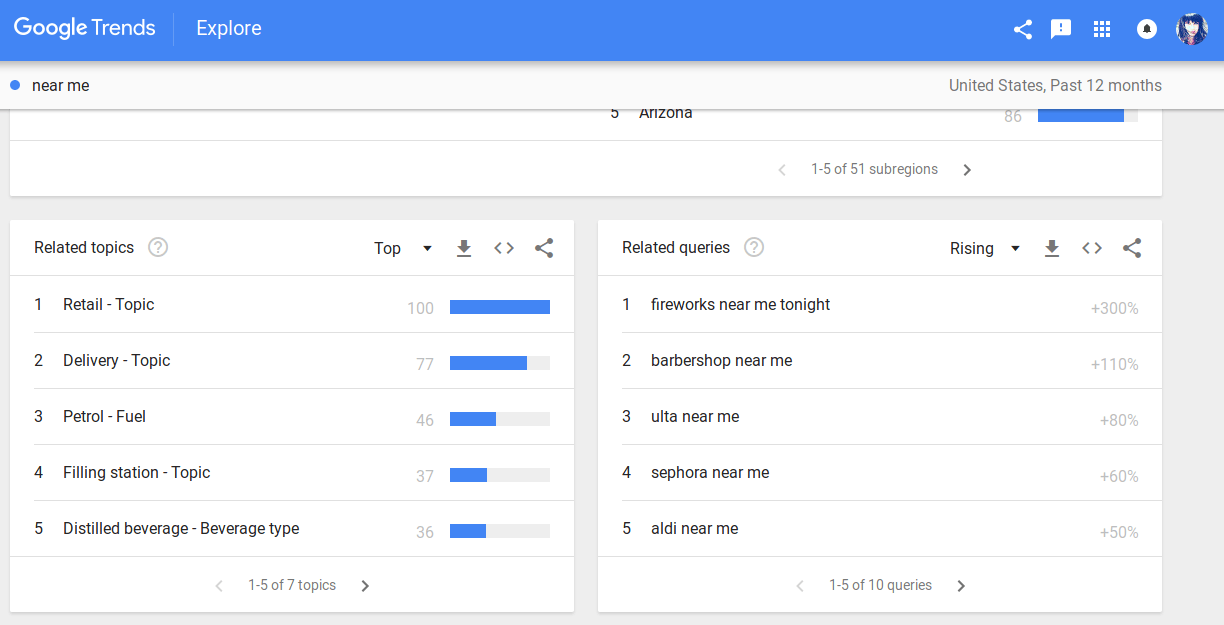The image size is (1224, 625).
Task: Download Related topics data as CSV
Action: coord(464,248)
